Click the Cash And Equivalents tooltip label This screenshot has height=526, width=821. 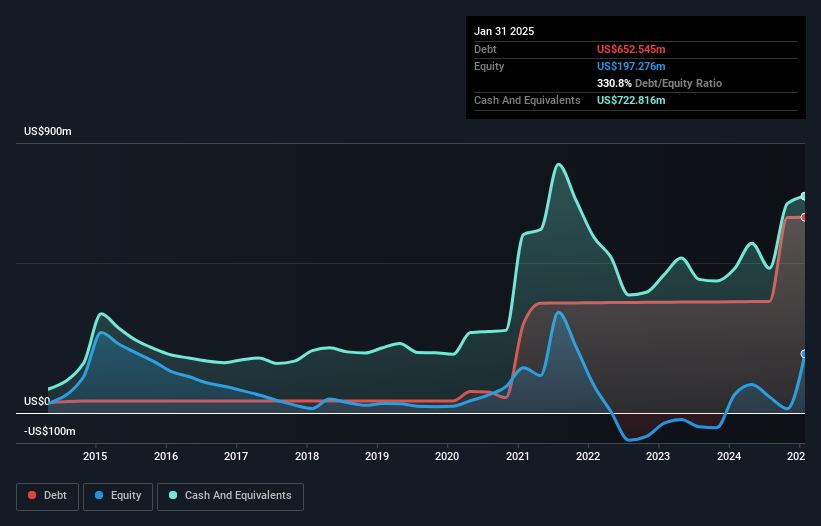527,100
